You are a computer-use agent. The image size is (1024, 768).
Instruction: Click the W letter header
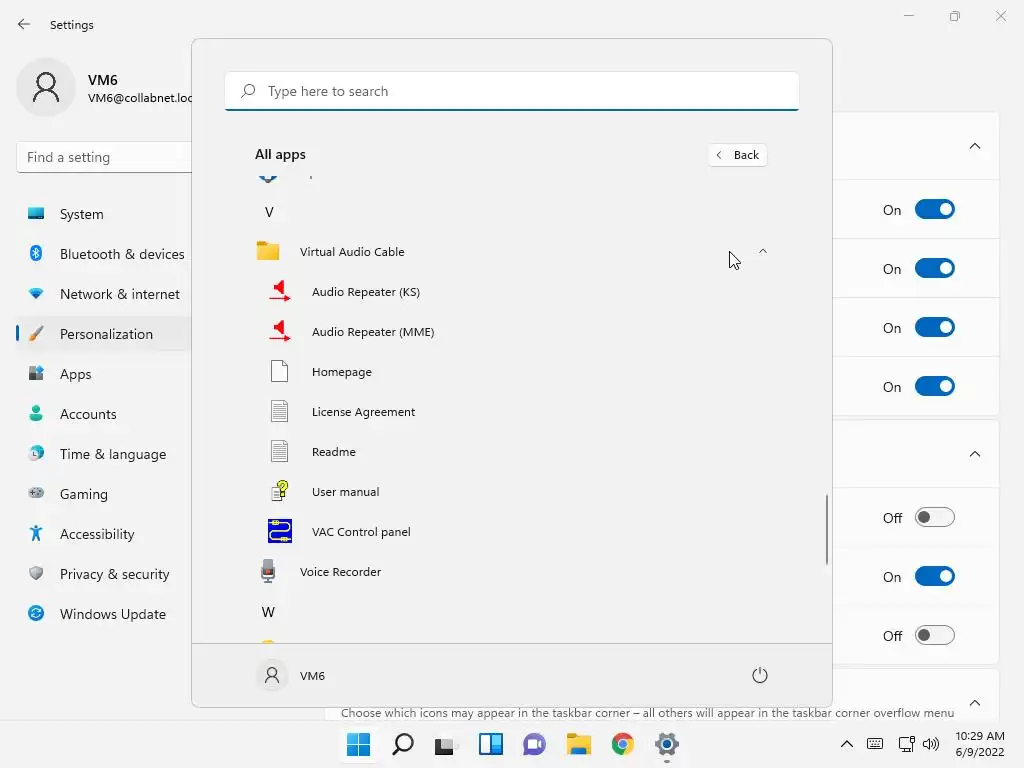[x=268, y=612]
